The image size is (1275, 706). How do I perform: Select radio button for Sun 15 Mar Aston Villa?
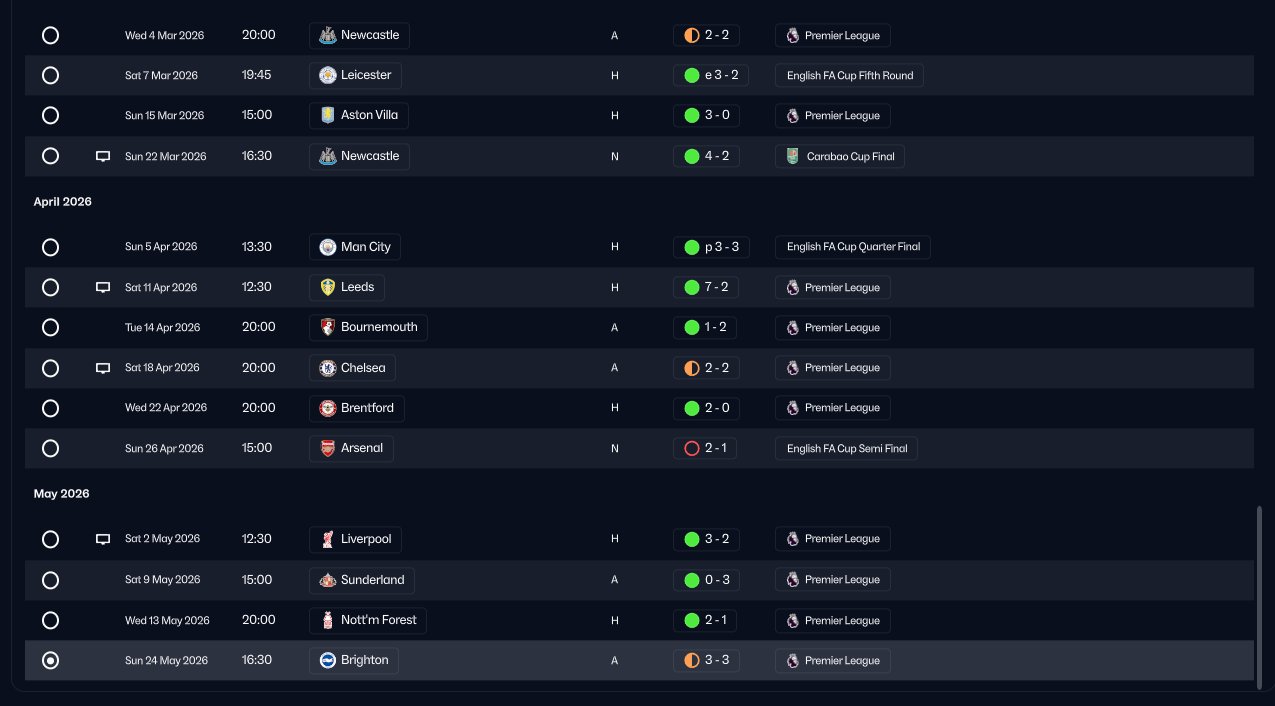pos(50,115)
